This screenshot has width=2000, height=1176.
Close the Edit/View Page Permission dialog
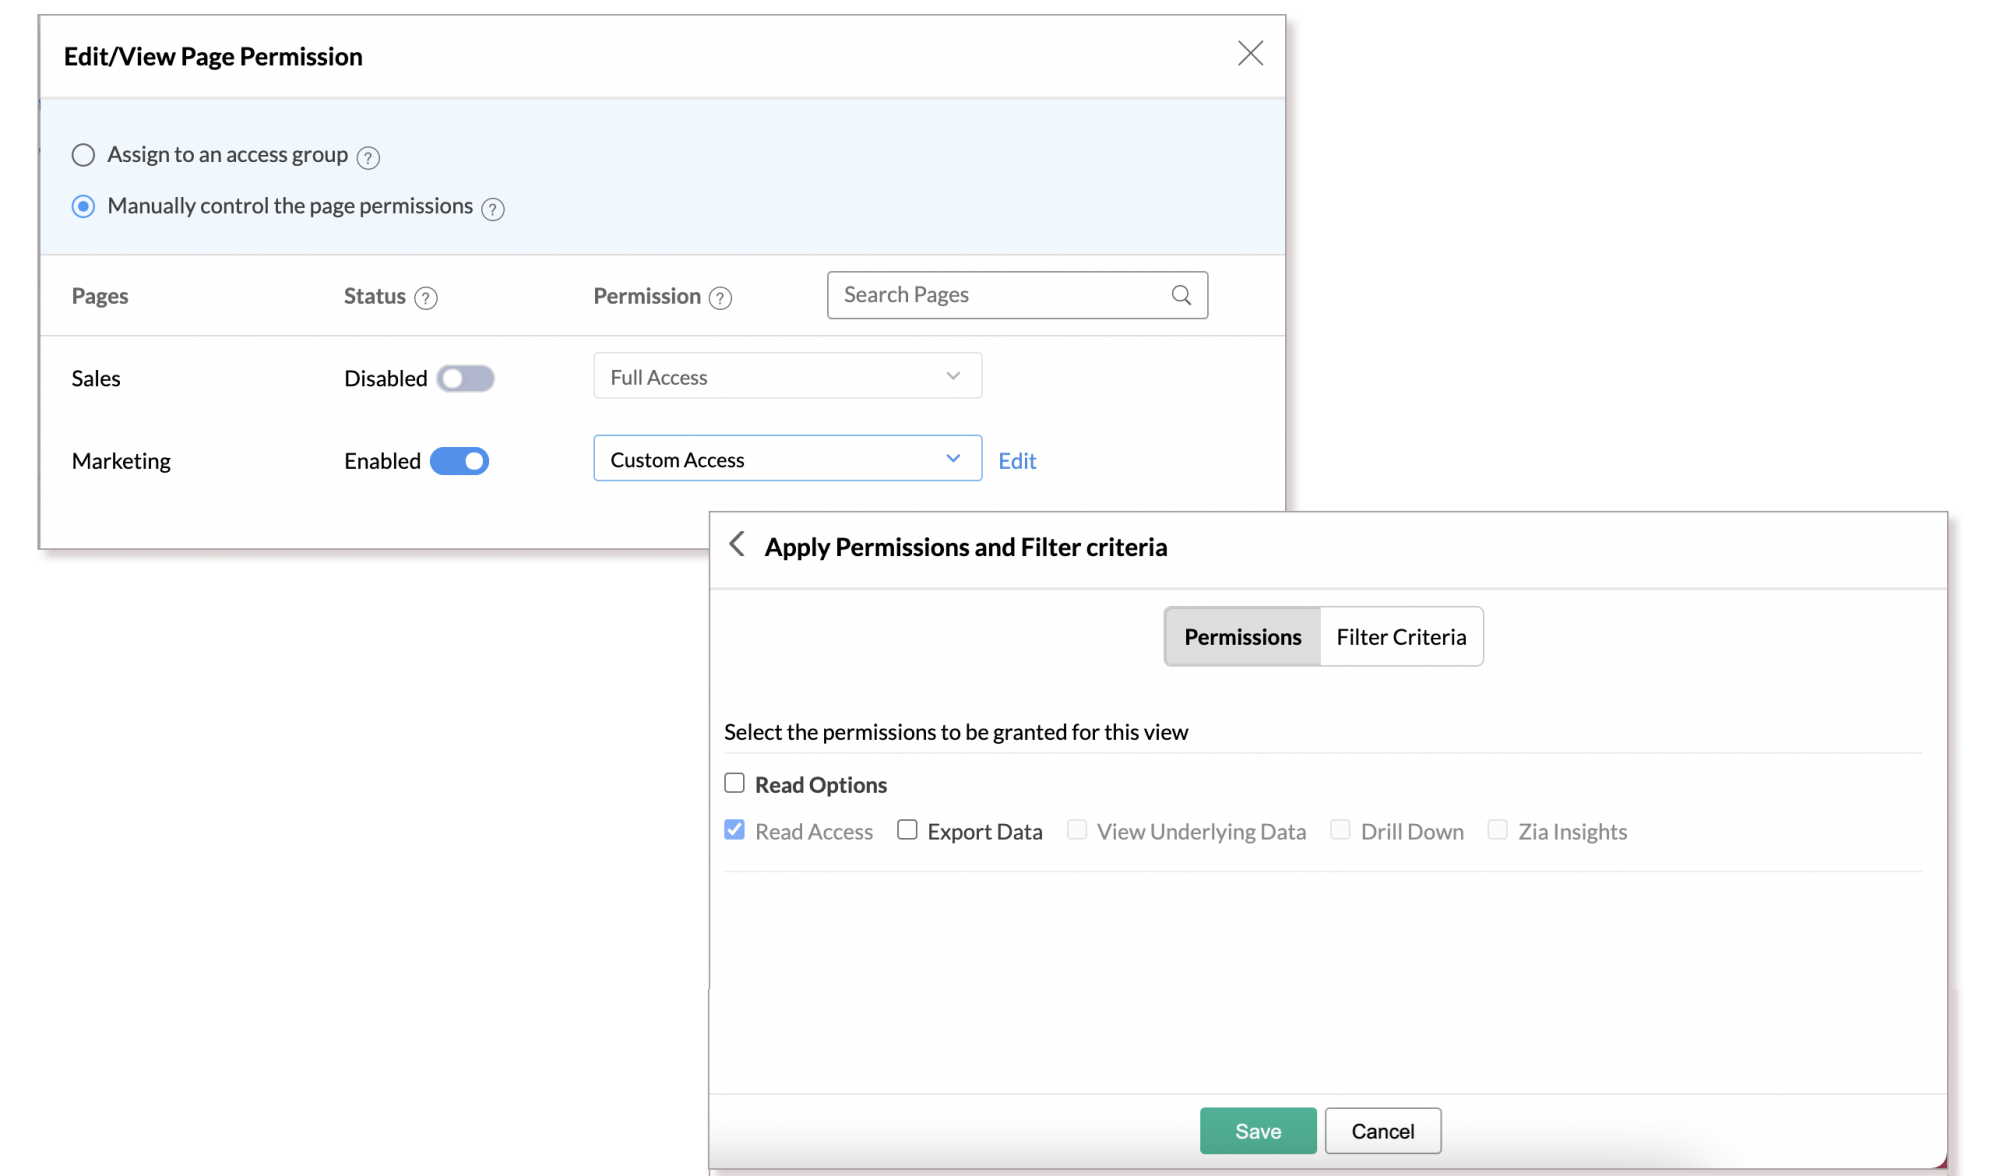[1249, 54]
